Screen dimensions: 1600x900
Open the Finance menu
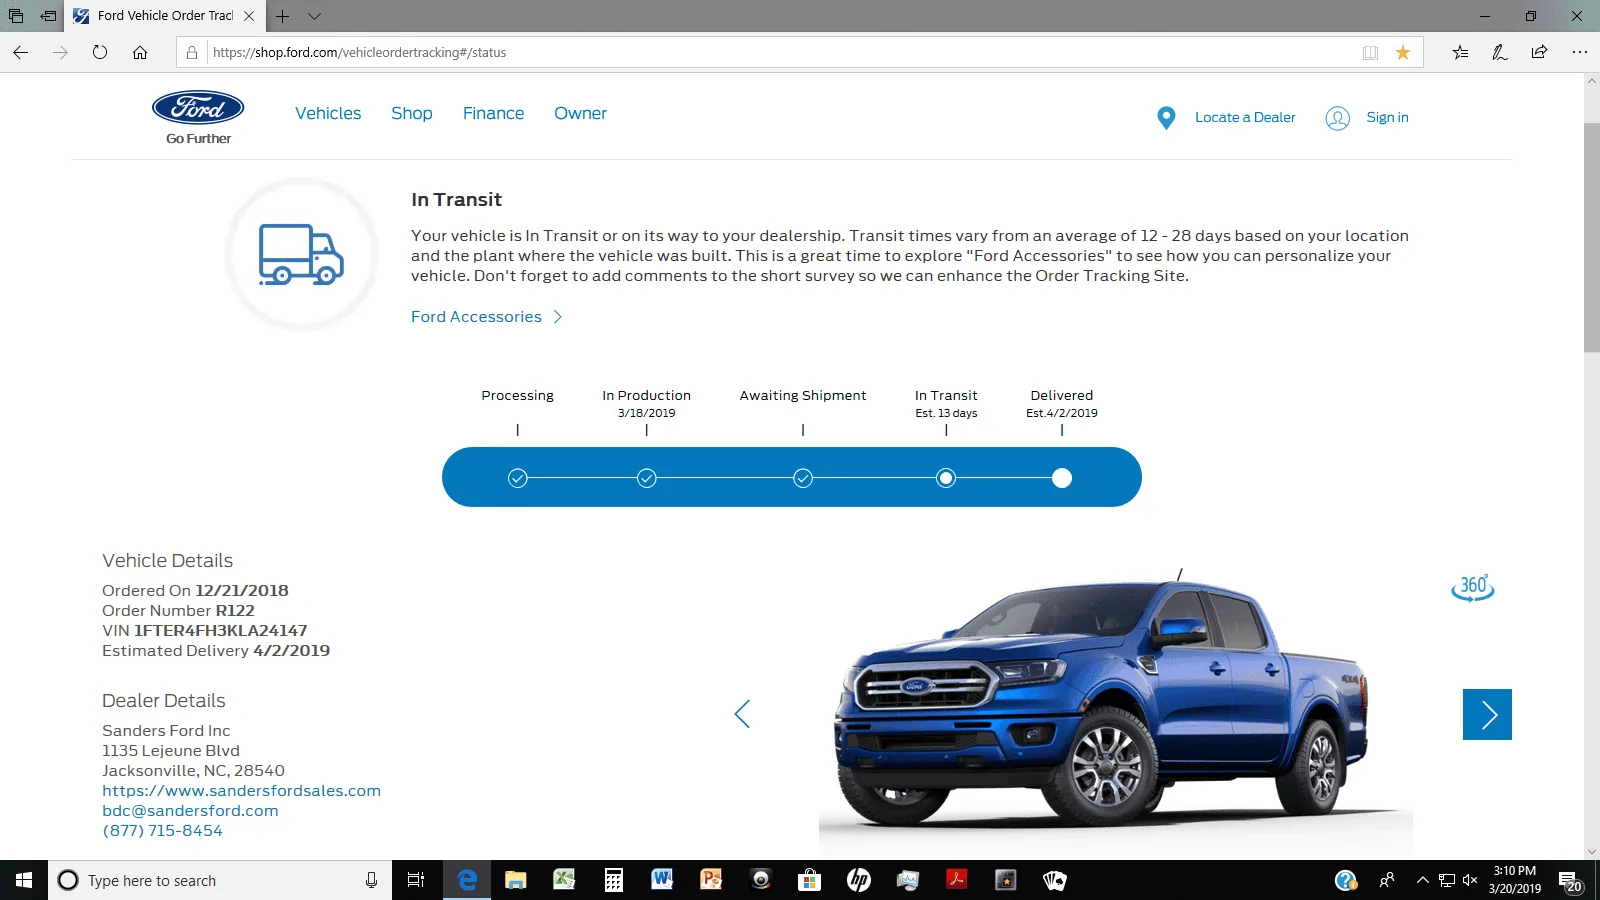(493, 114)
